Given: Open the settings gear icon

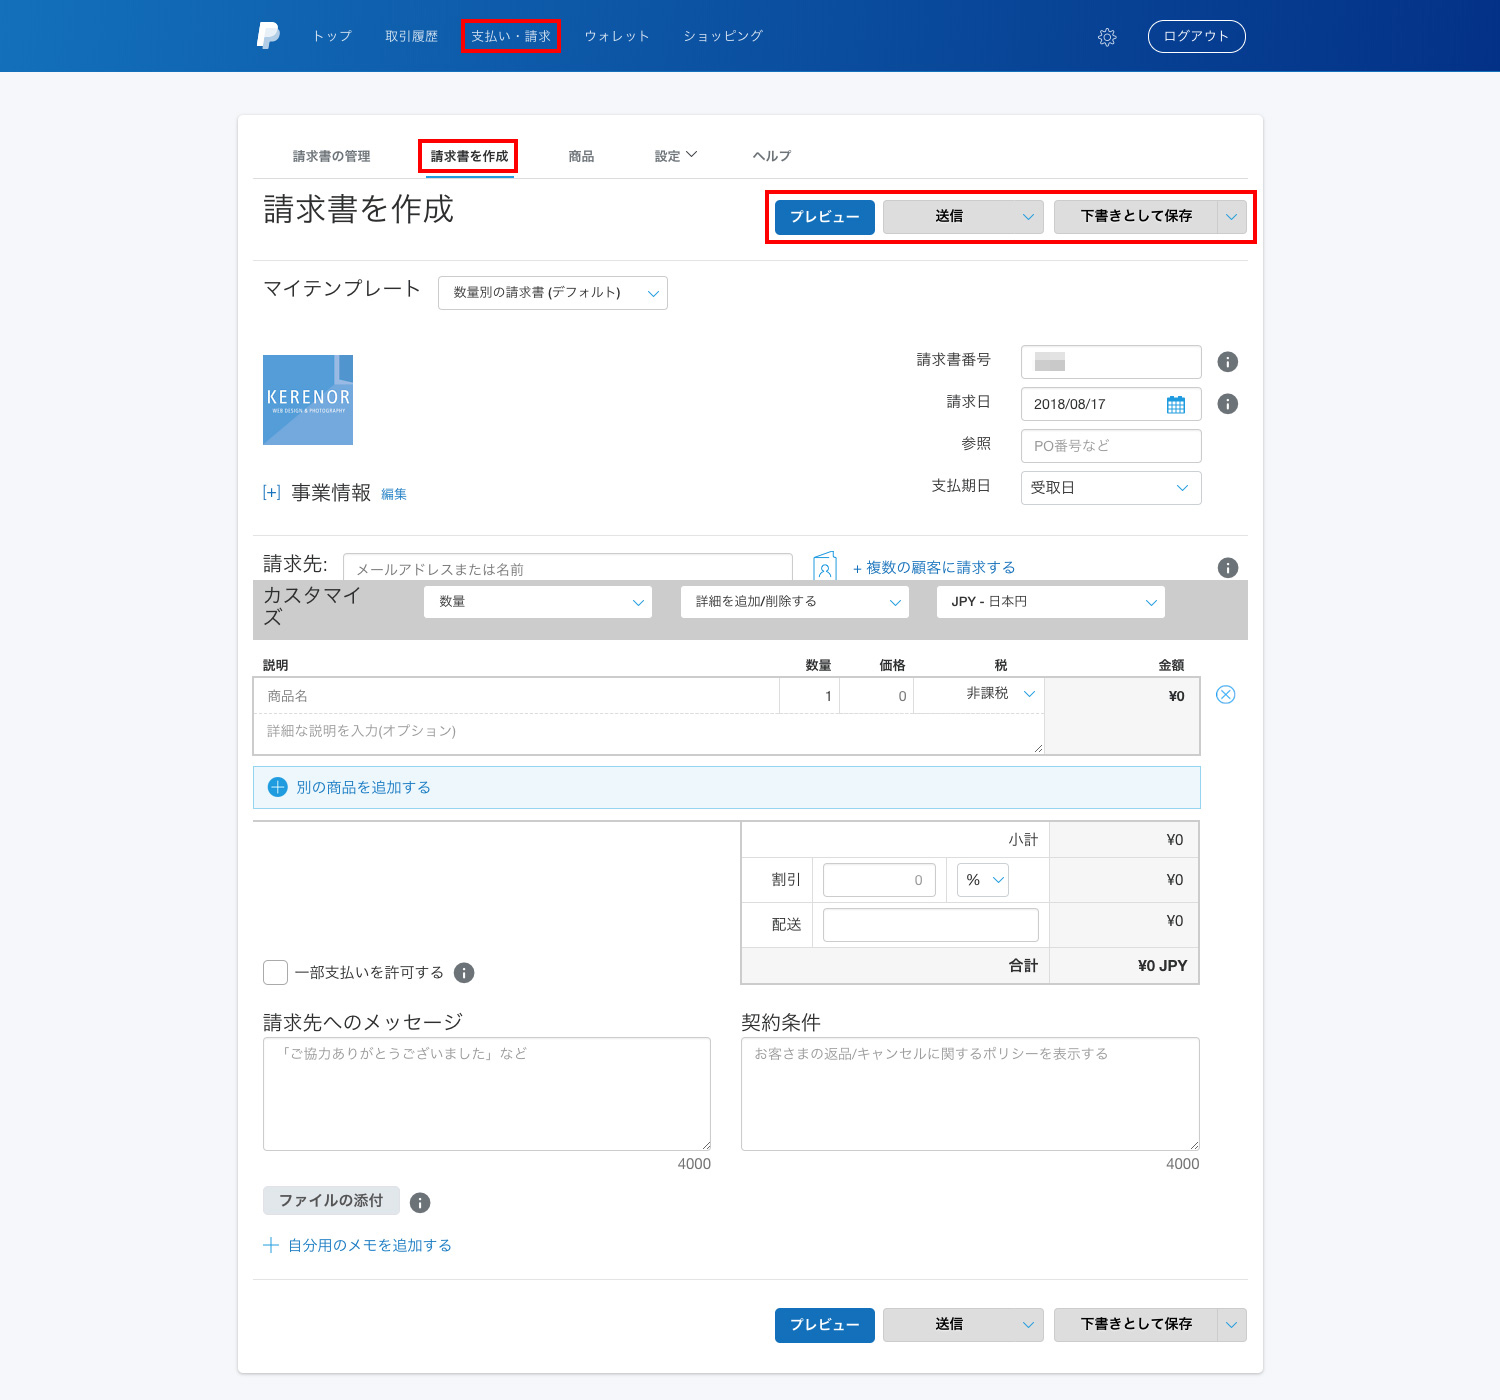Looking at the screenshot, I should pyautogui.click(x=1107, y=37).
